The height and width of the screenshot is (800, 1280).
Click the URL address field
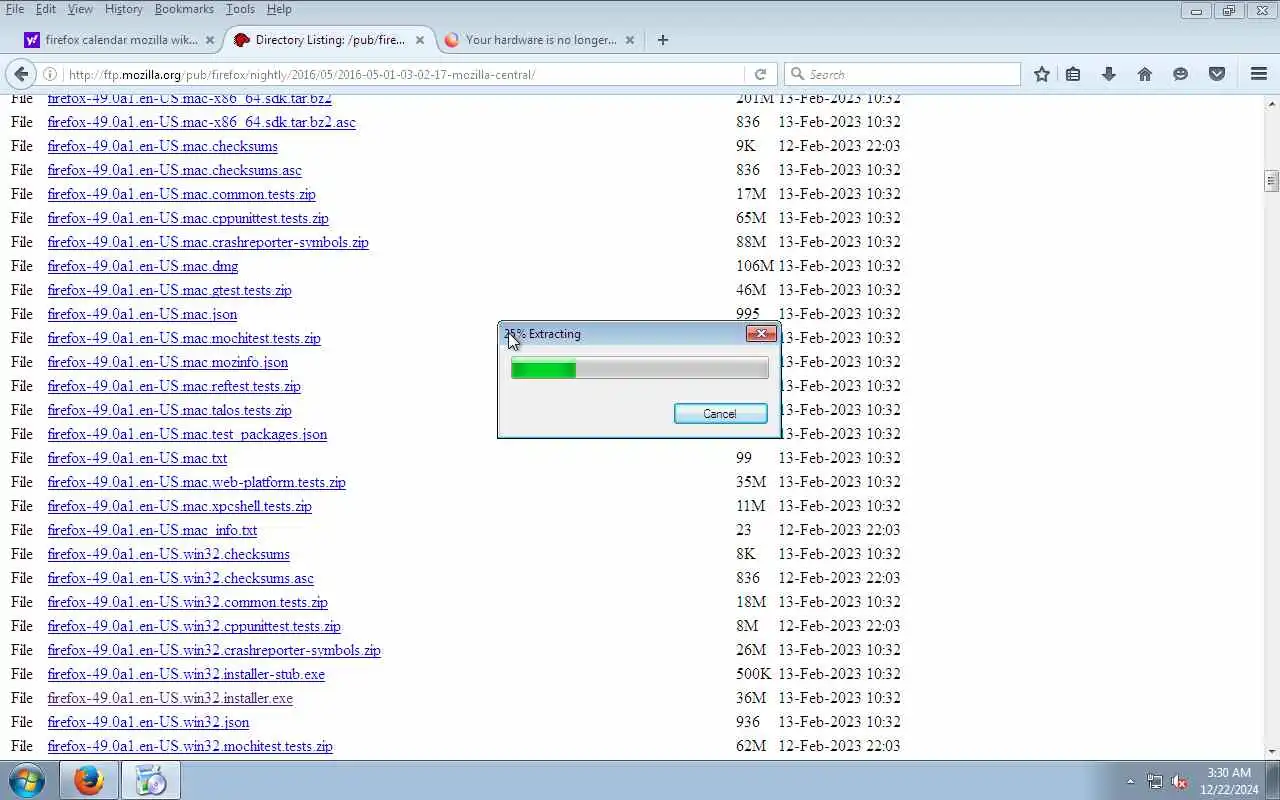(x=405, y=74)
